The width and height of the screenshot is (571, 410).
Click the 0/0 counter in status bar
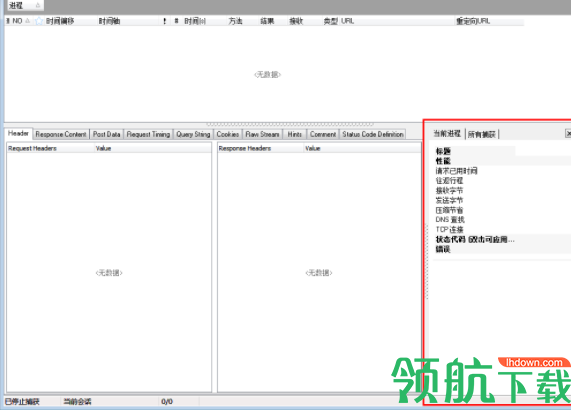[x=167, y=402]
